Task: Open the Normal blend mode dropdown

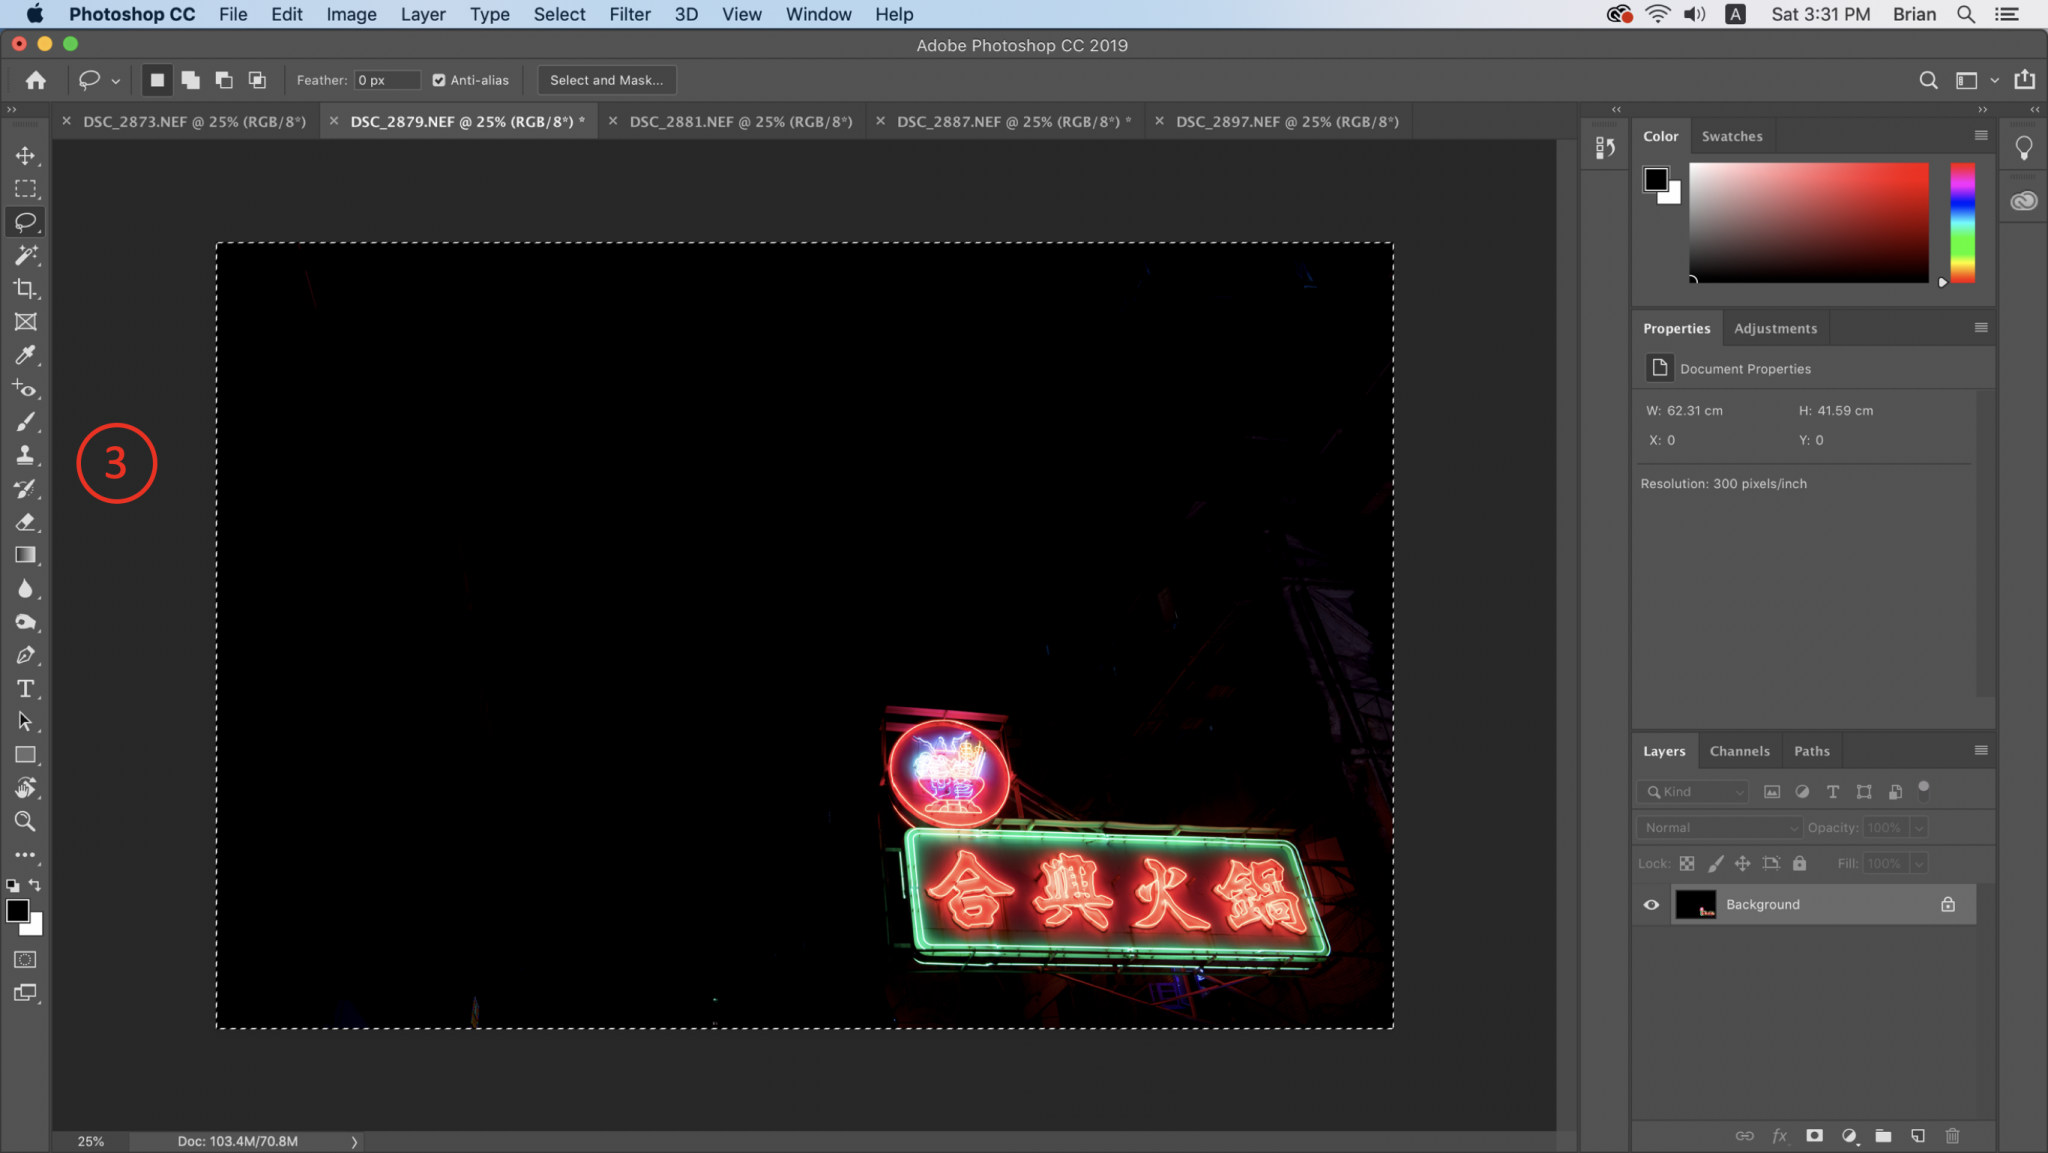Action: coord(1719,828)
